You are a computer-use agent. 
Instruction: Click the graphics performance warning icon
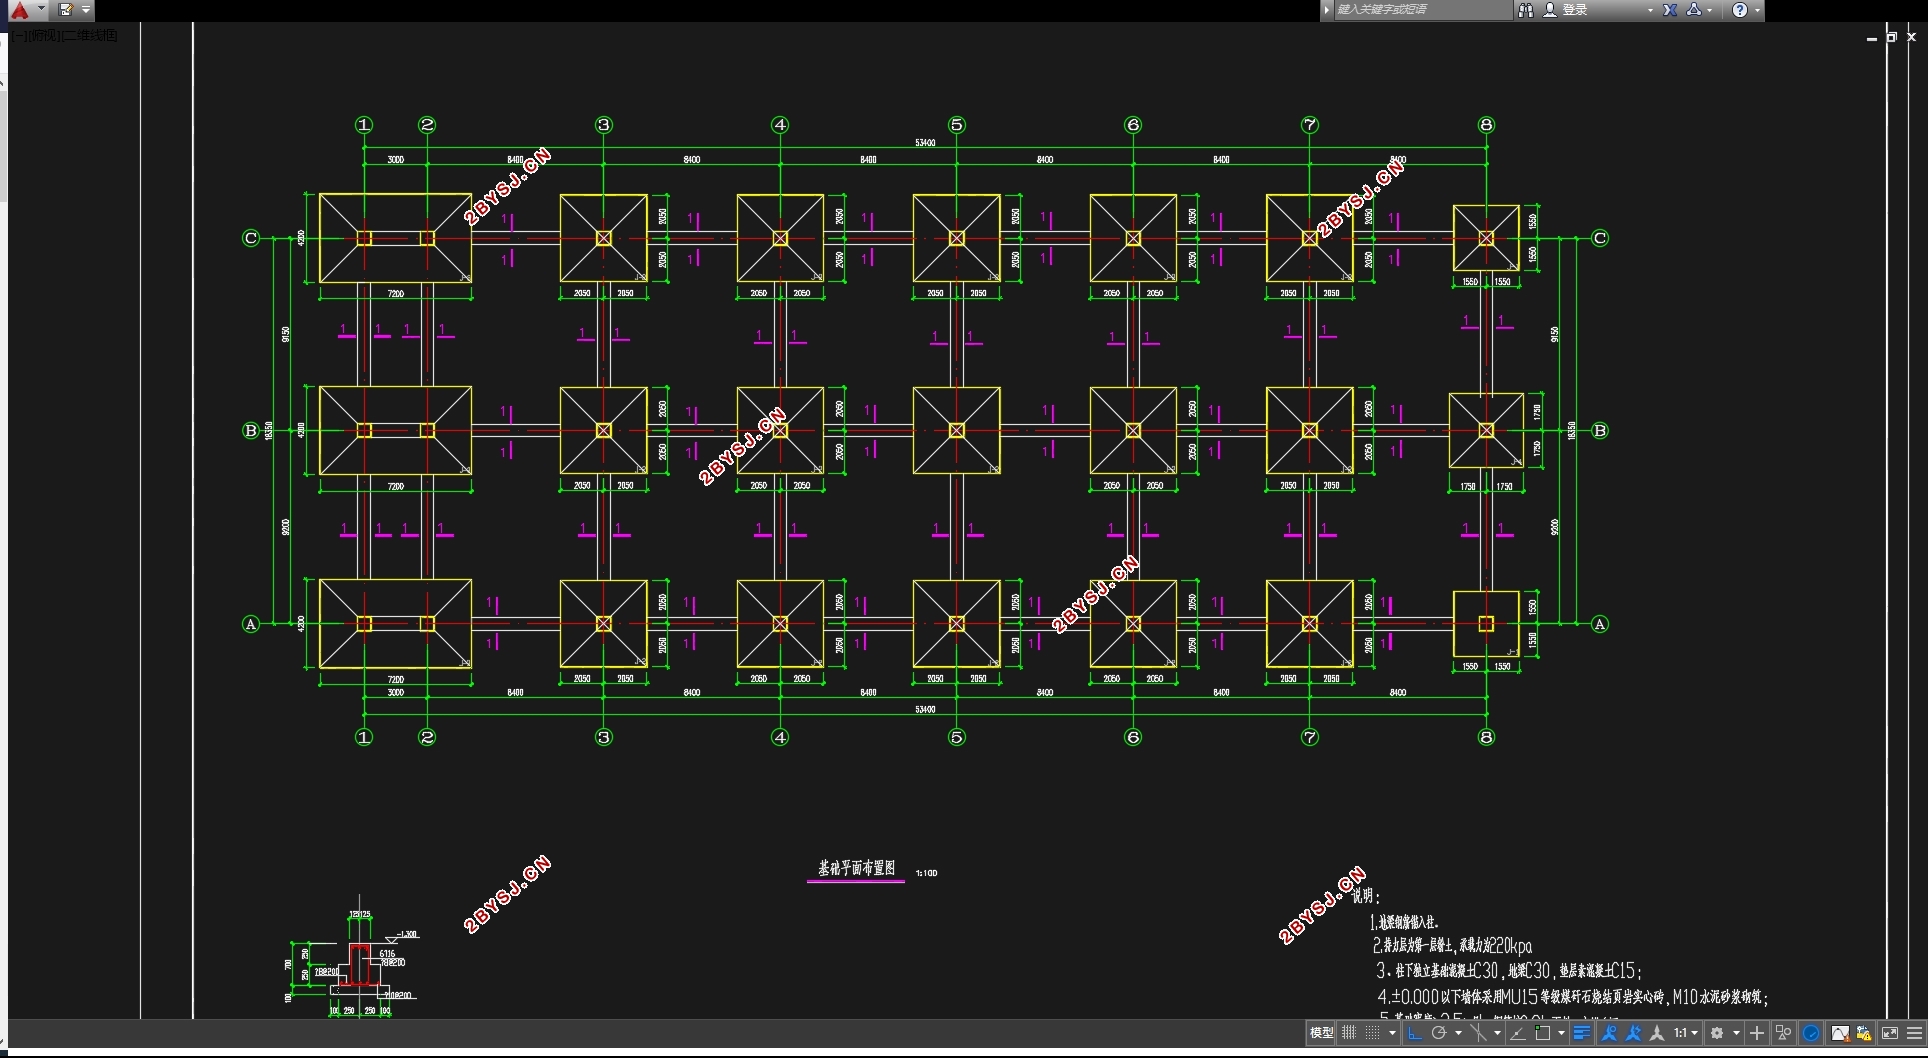tap(1841, 1033)
